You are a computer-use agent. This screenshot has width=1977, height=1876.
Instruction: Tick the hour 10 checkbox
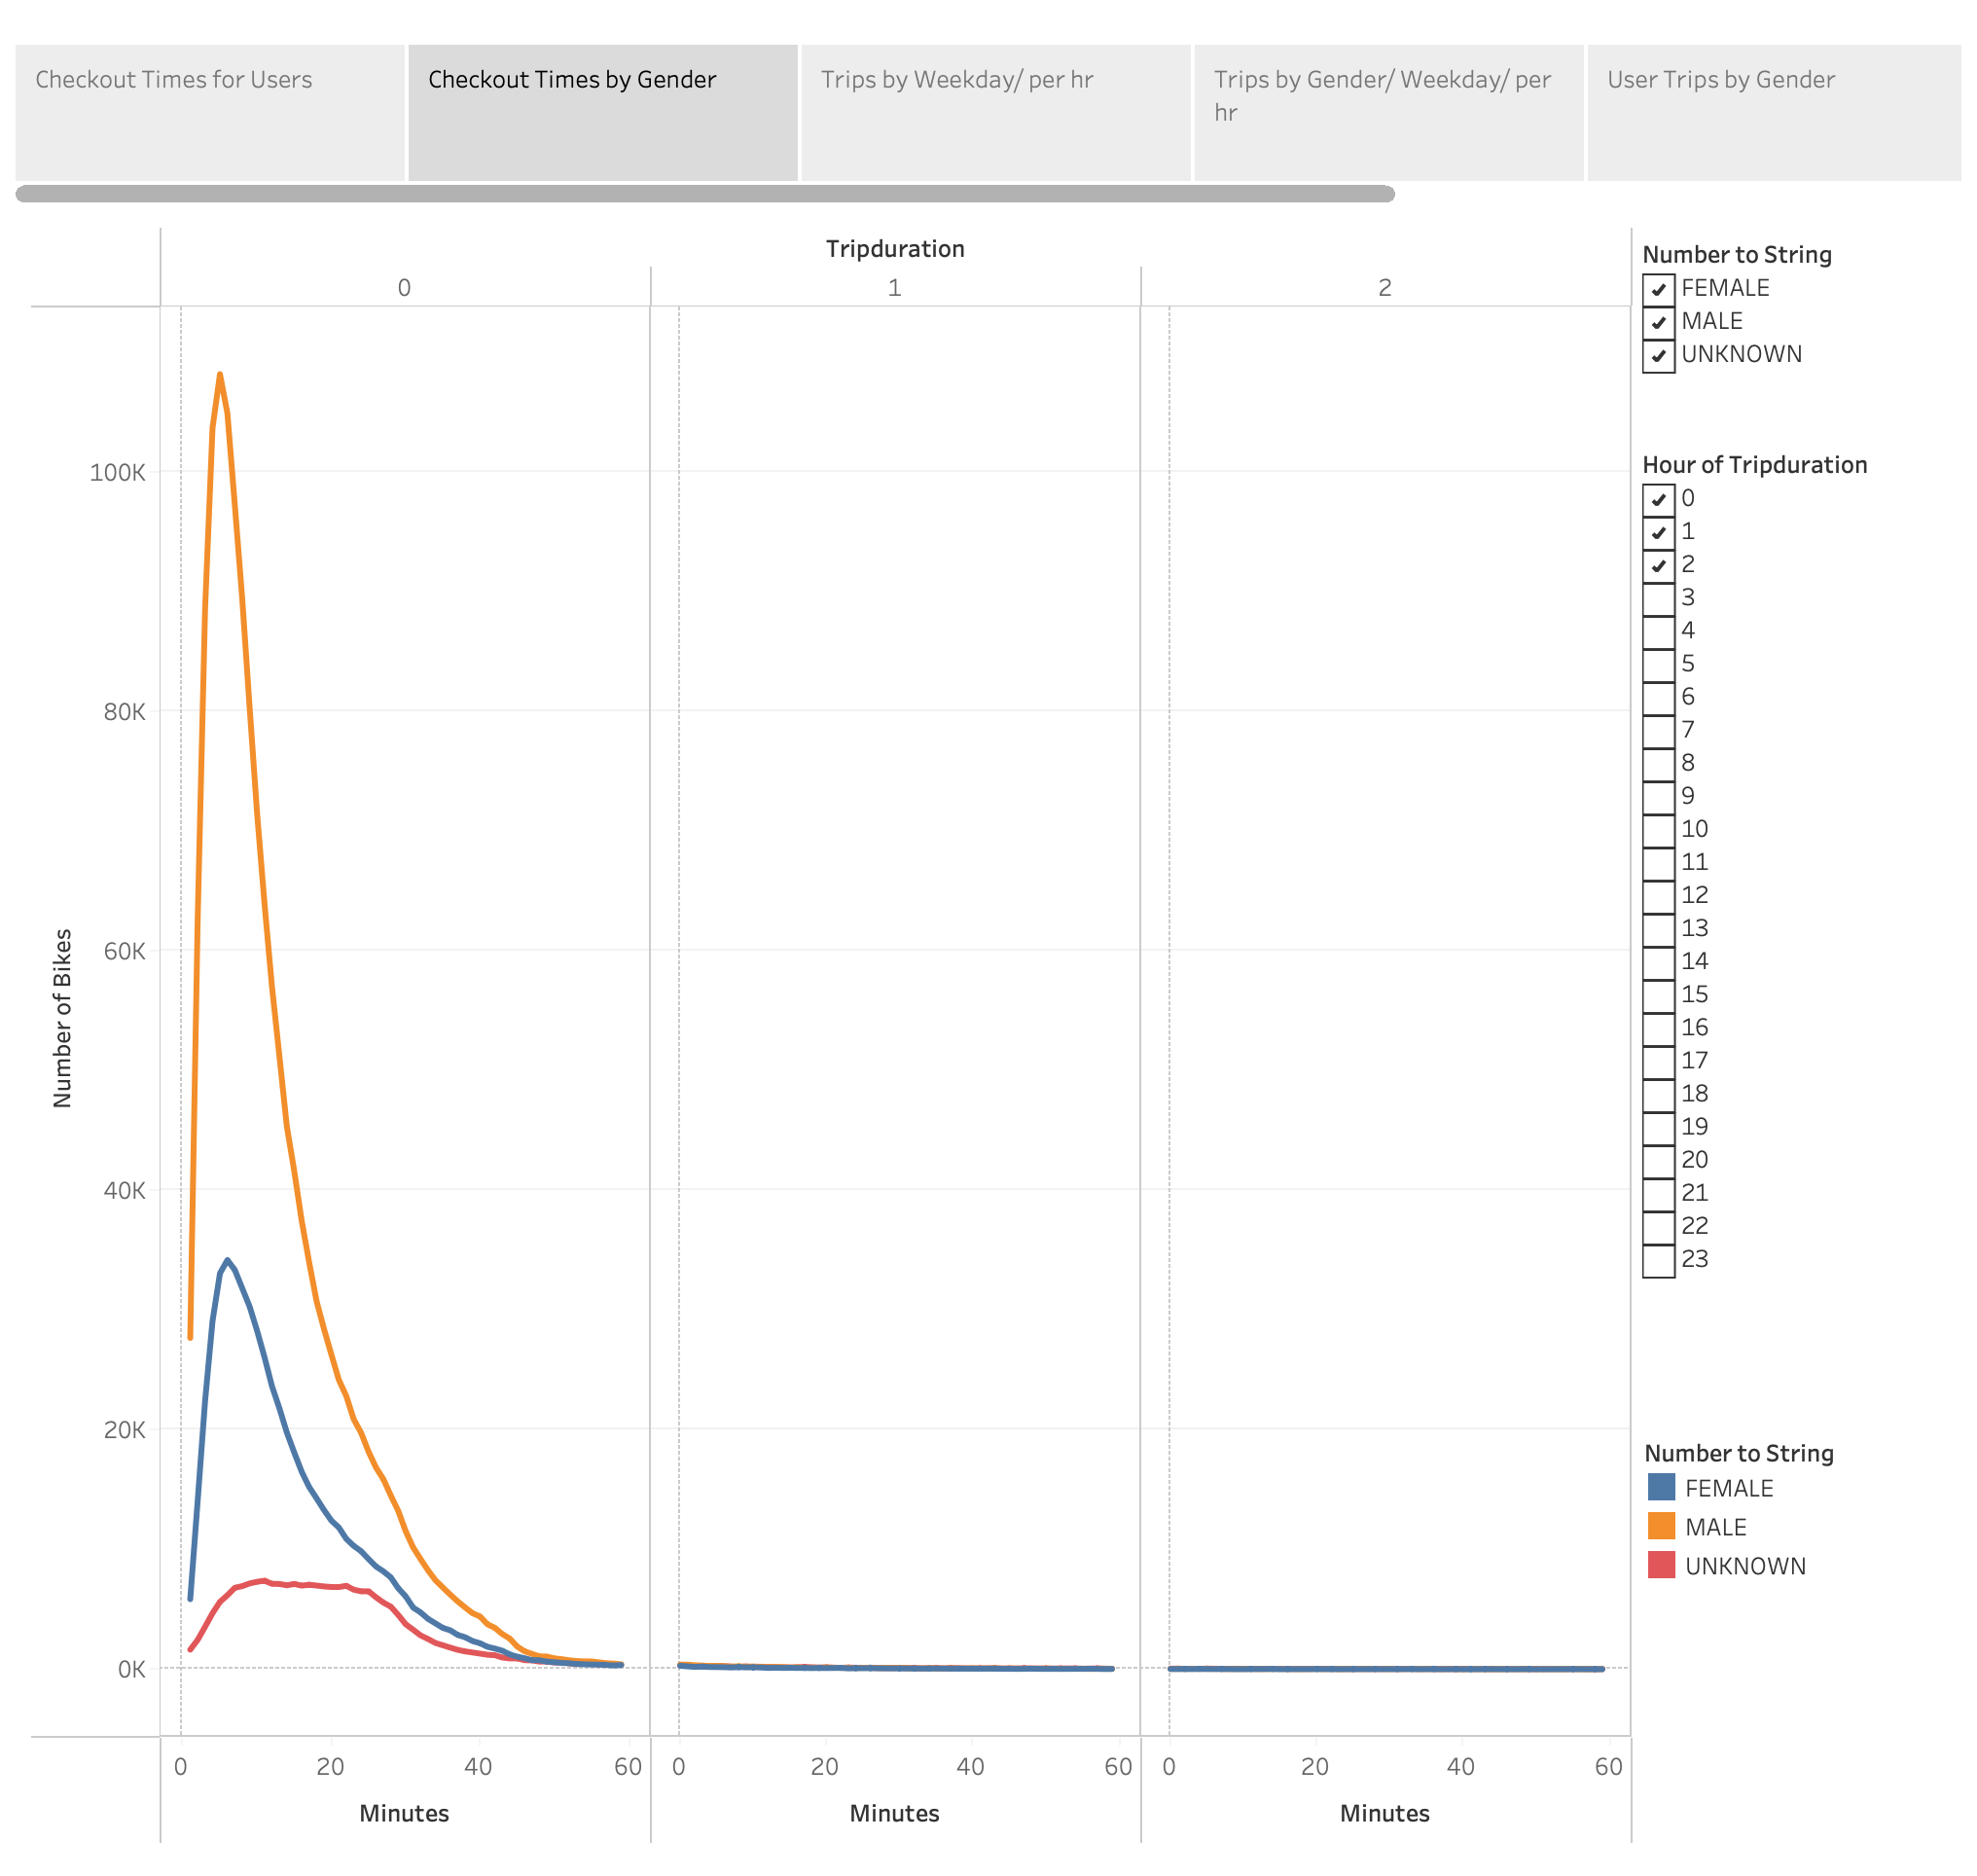(1659, 830)
